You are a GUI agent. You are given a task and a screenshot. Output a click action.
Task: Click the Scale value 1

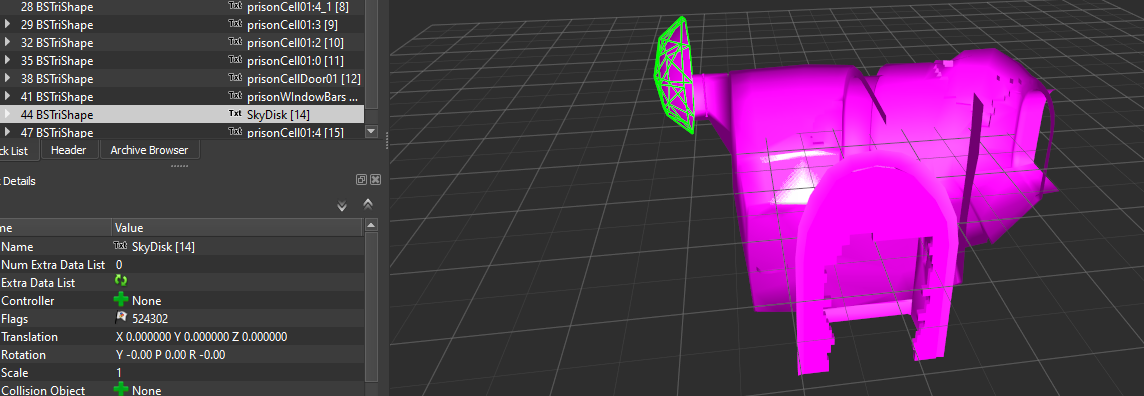click(119, 372)
